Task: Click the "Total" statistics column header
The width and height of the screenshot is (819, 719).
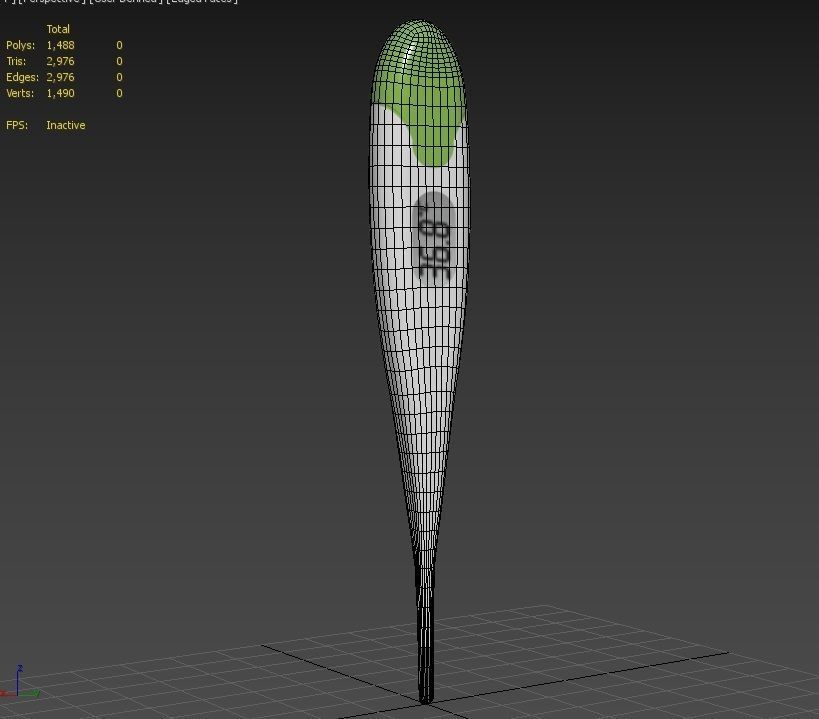Action: coord(58,29)
